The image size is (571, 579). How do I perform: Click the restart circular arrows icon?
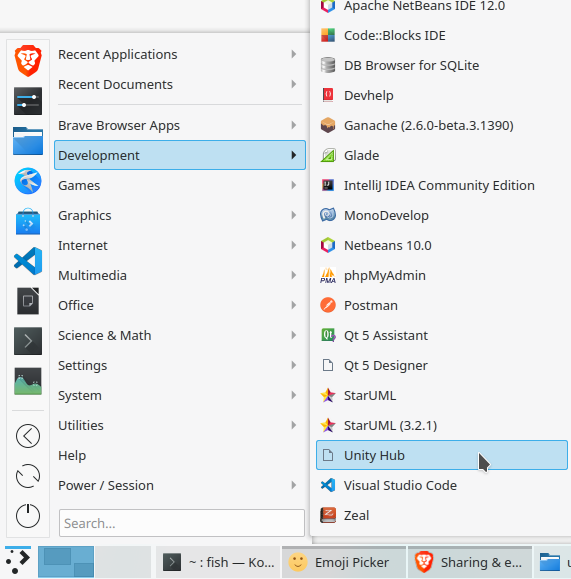(x=28, y=476)
